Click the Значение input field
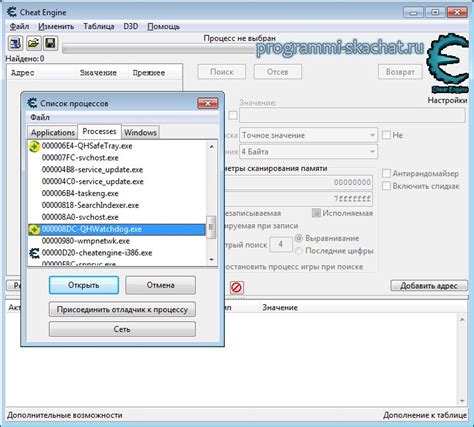 [x=352, y=116]
